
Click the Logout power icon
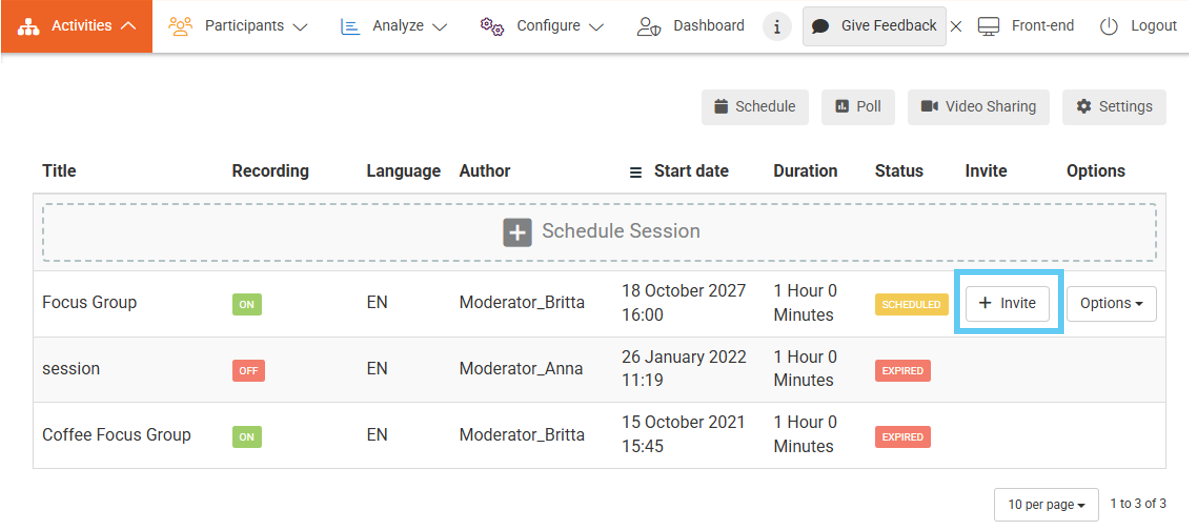(x=1108, y=26)
